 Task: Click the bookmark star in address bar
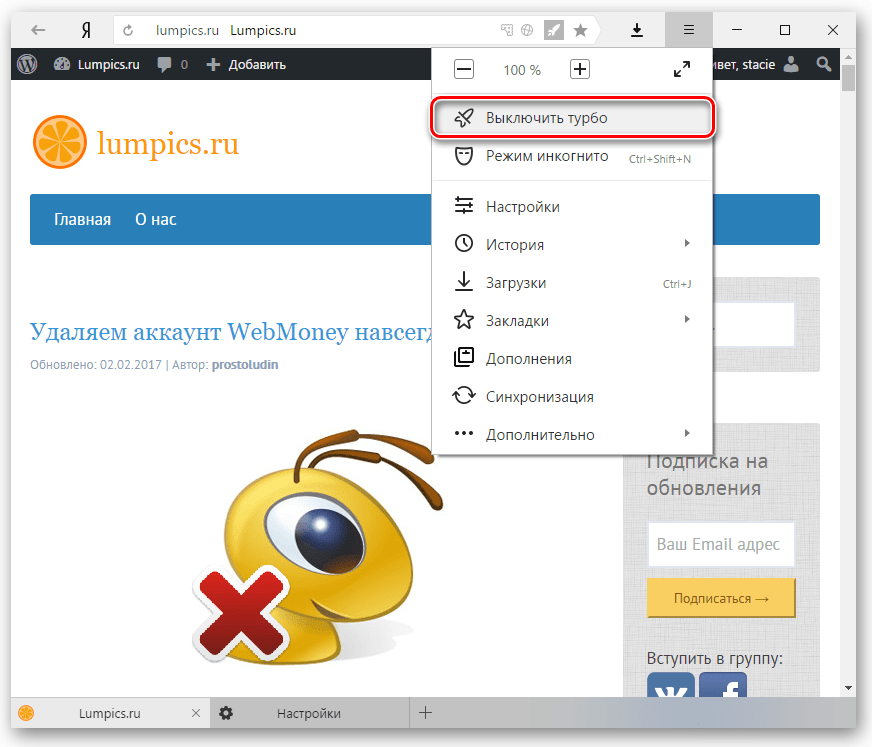point(580,30)
